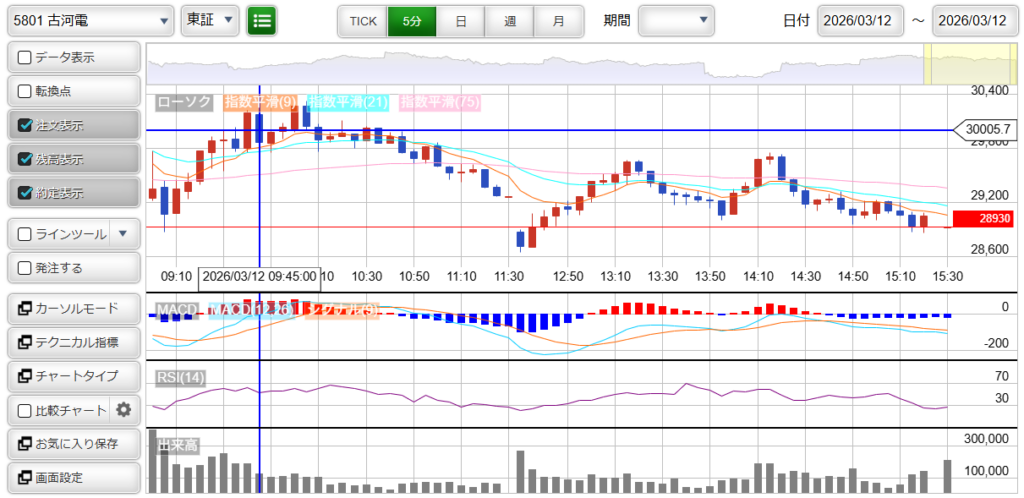
Task: Disable the 約定表示 checkbox
Action: [25, 193]
